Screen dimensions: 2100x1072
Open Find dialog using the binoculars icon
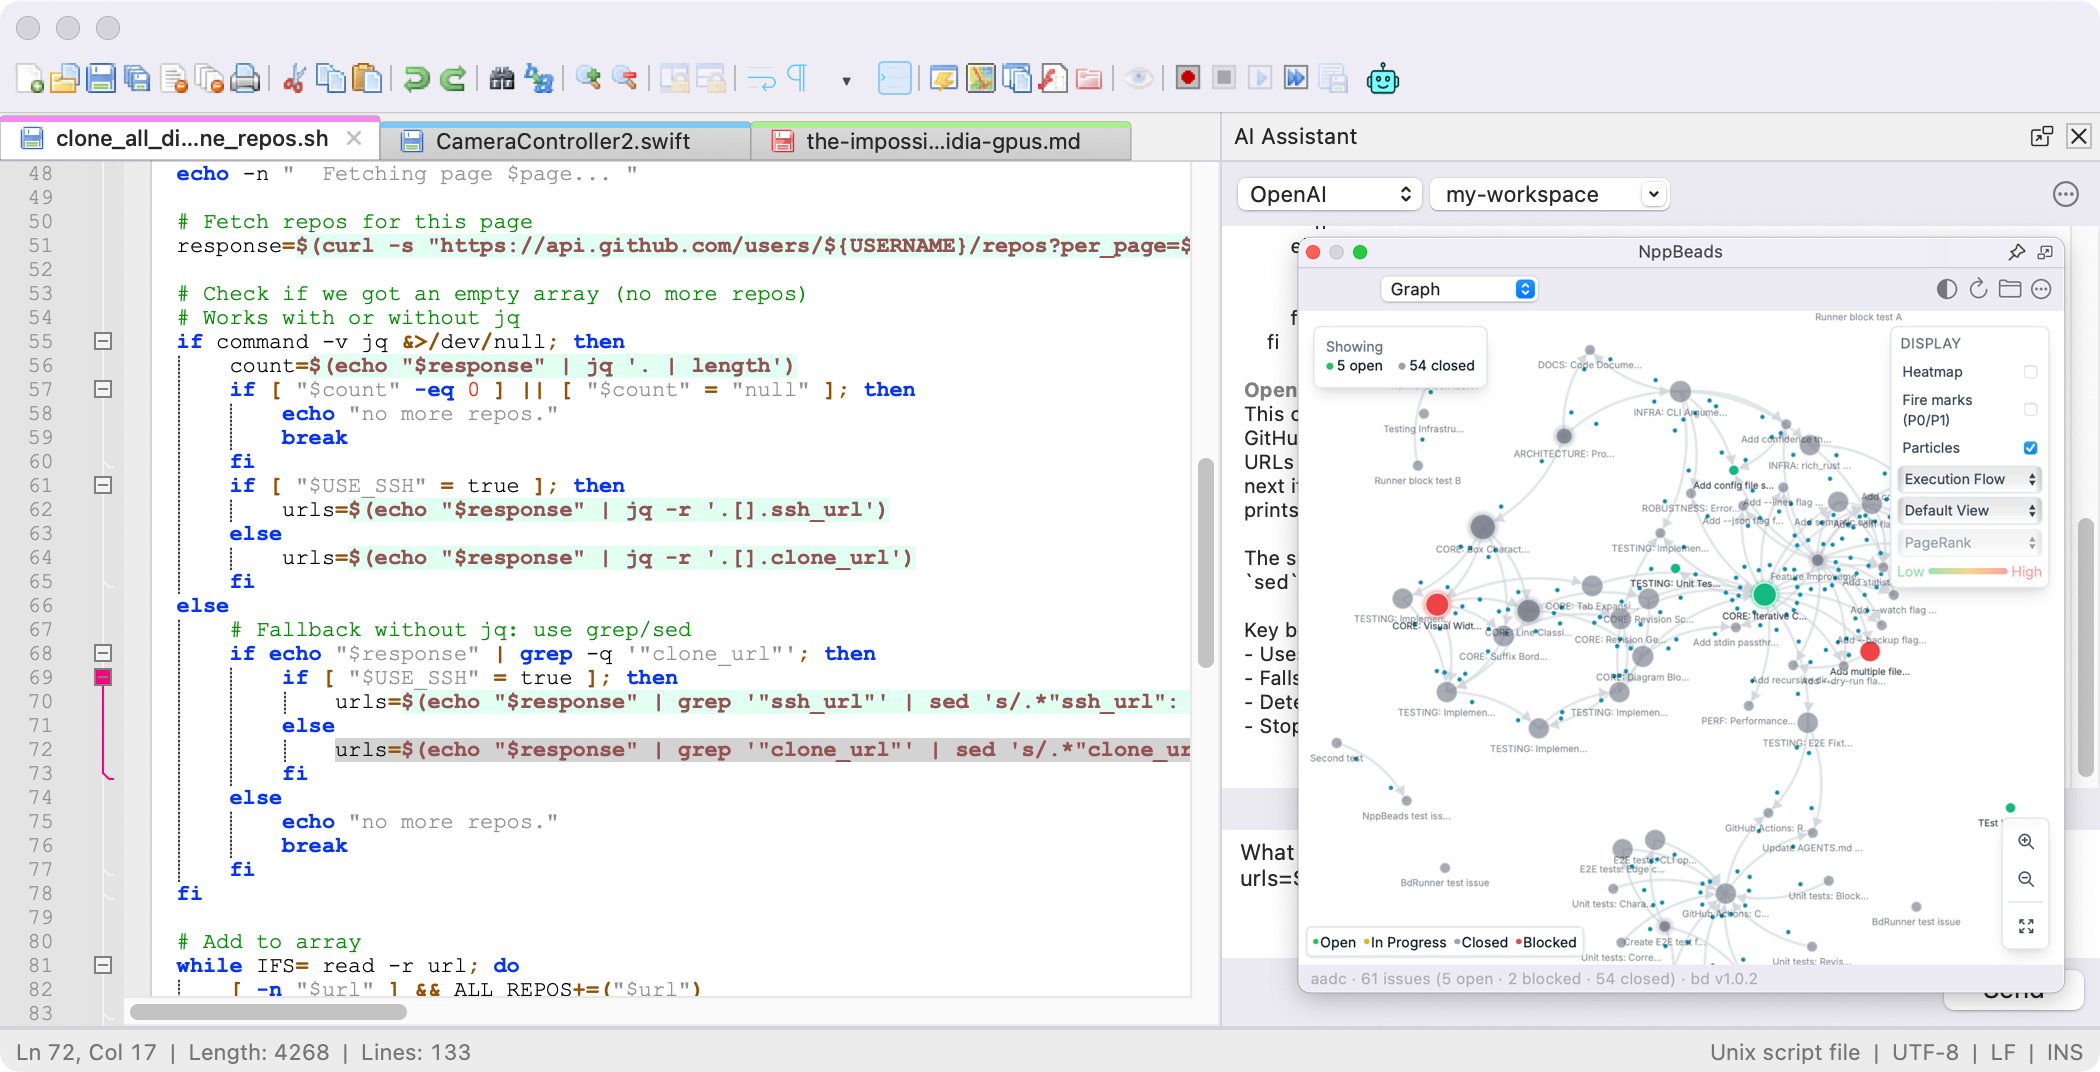pos(503,78)
